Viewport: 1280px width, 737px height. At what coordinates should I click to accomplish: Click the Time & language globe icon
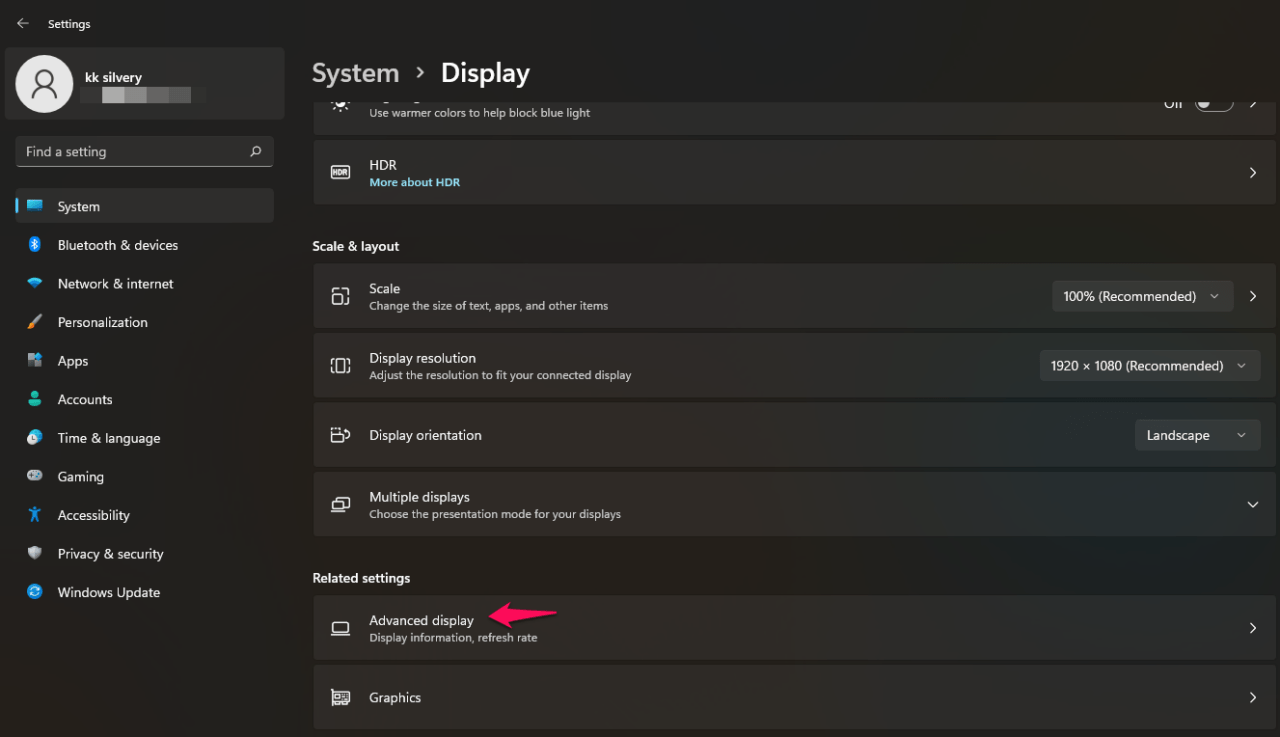click(35, 438)
